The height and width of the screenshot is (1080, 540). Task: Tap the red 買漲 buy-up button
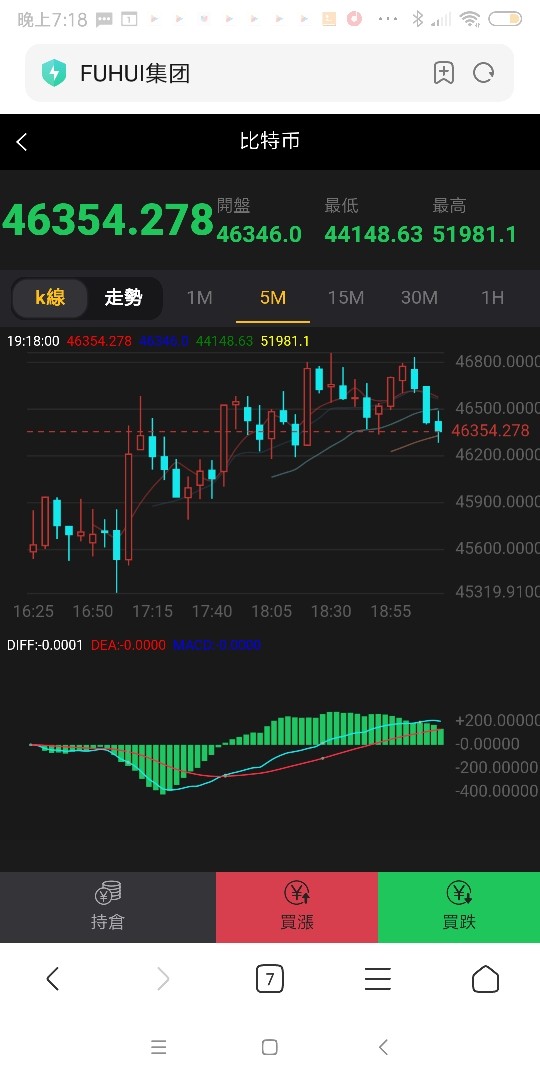[297, 906]
